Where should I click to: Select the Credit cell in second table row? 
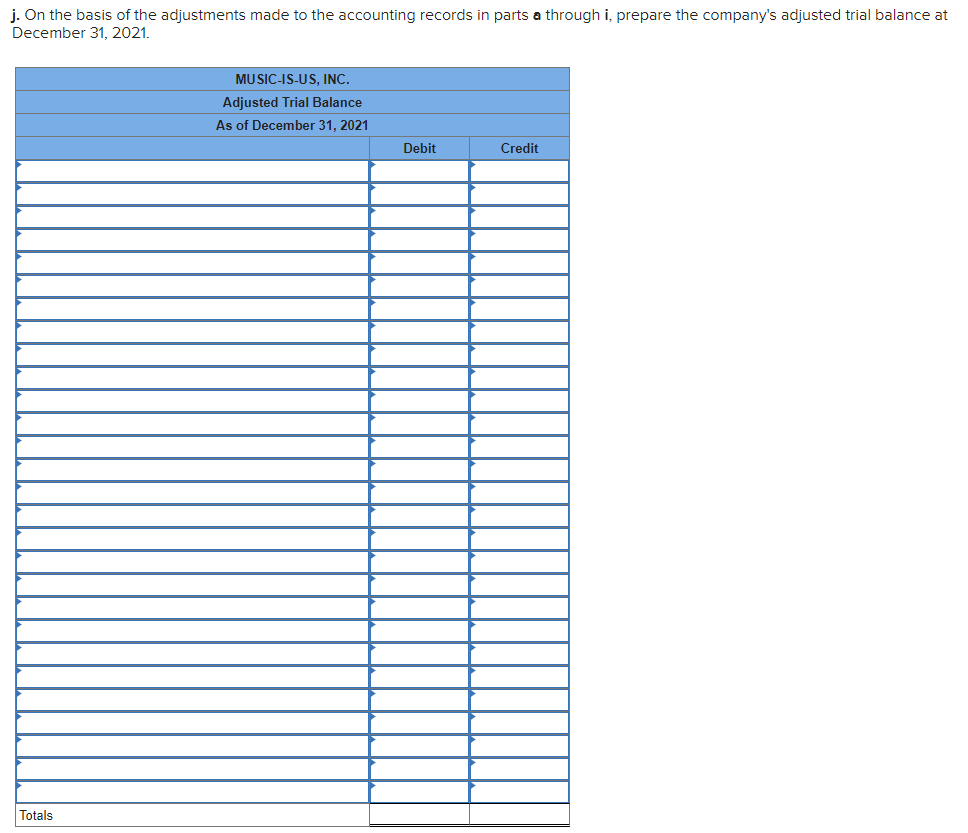pyautogui.click(x=519, y=194)
